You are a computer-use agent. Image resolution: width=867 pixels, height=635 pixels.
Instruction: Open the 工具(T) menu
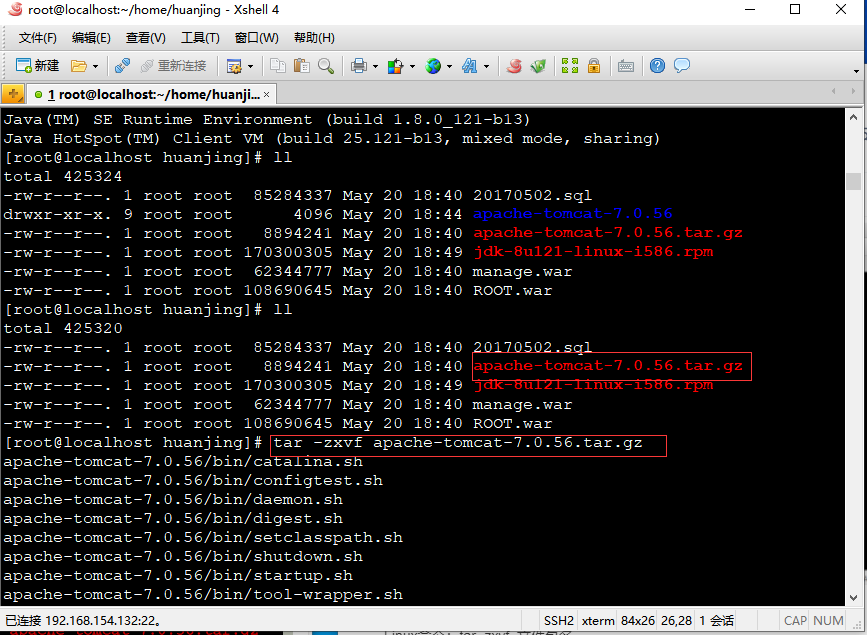coord(200,38)
